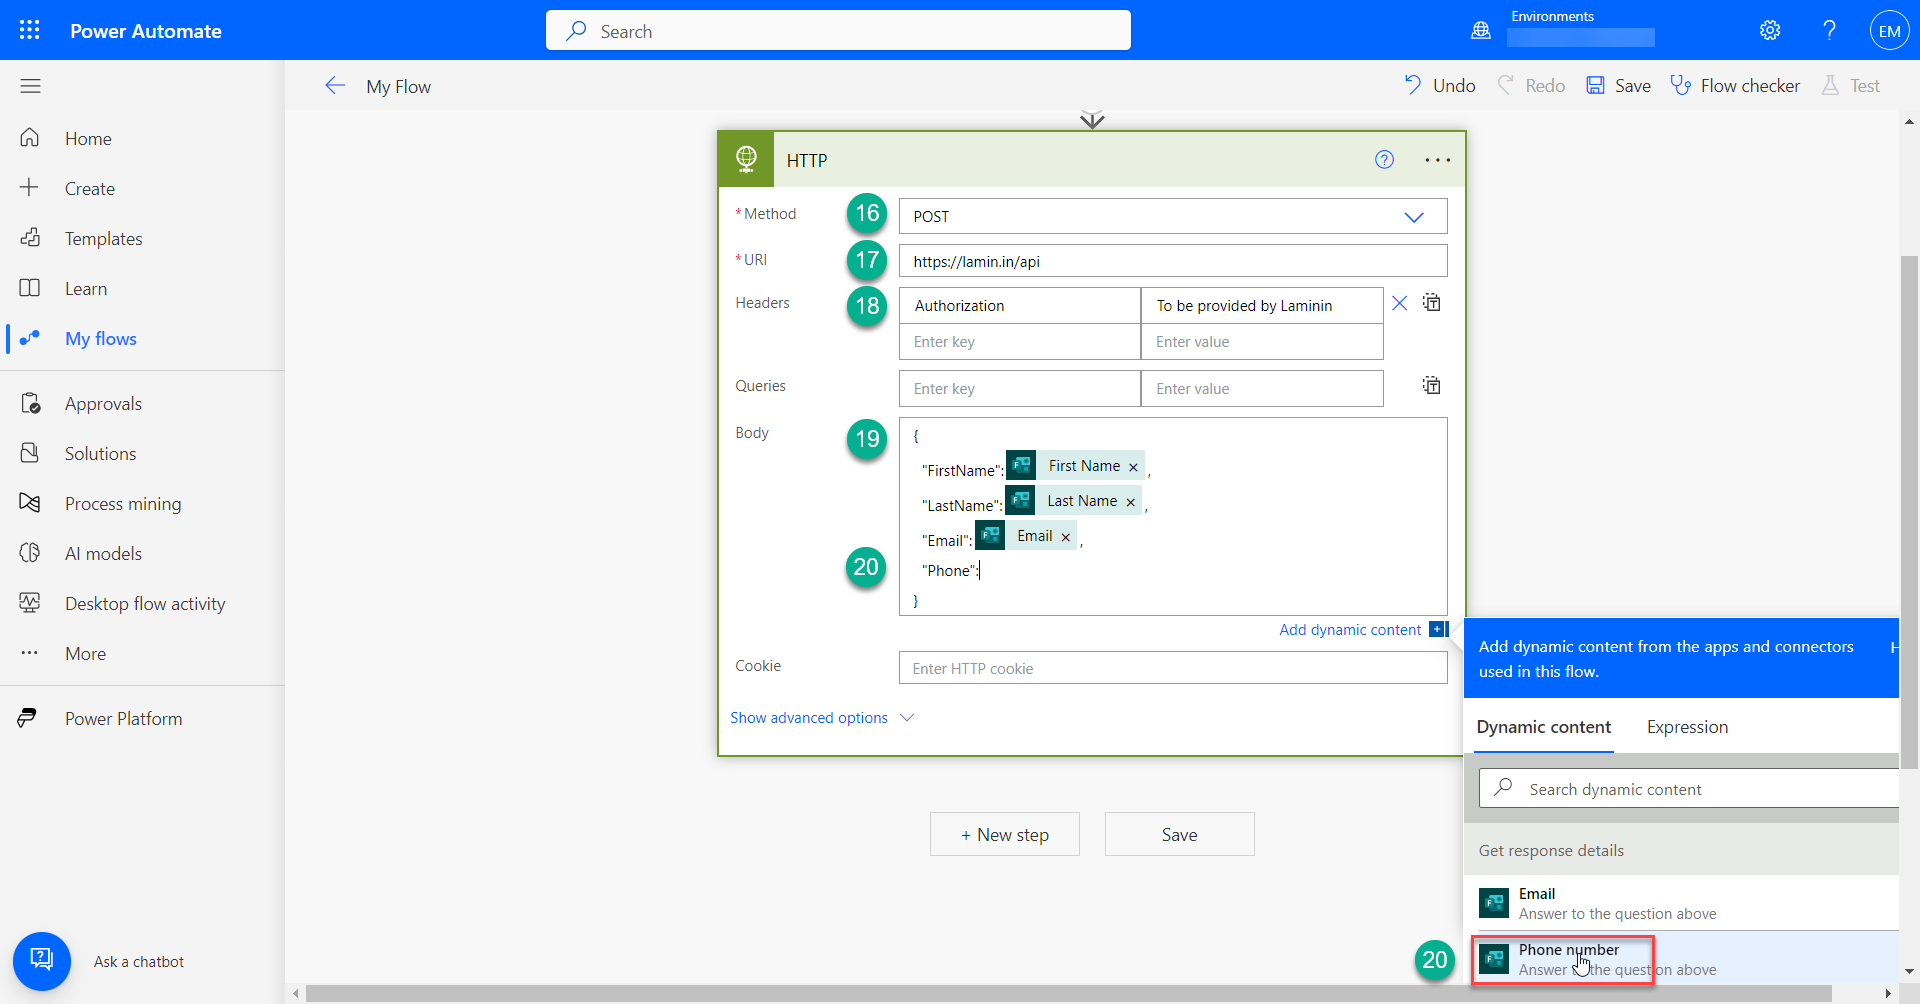This screenshot has height=1004, width=1920.
Task: Click the Save button below the flow
Action: [1179, 834]
